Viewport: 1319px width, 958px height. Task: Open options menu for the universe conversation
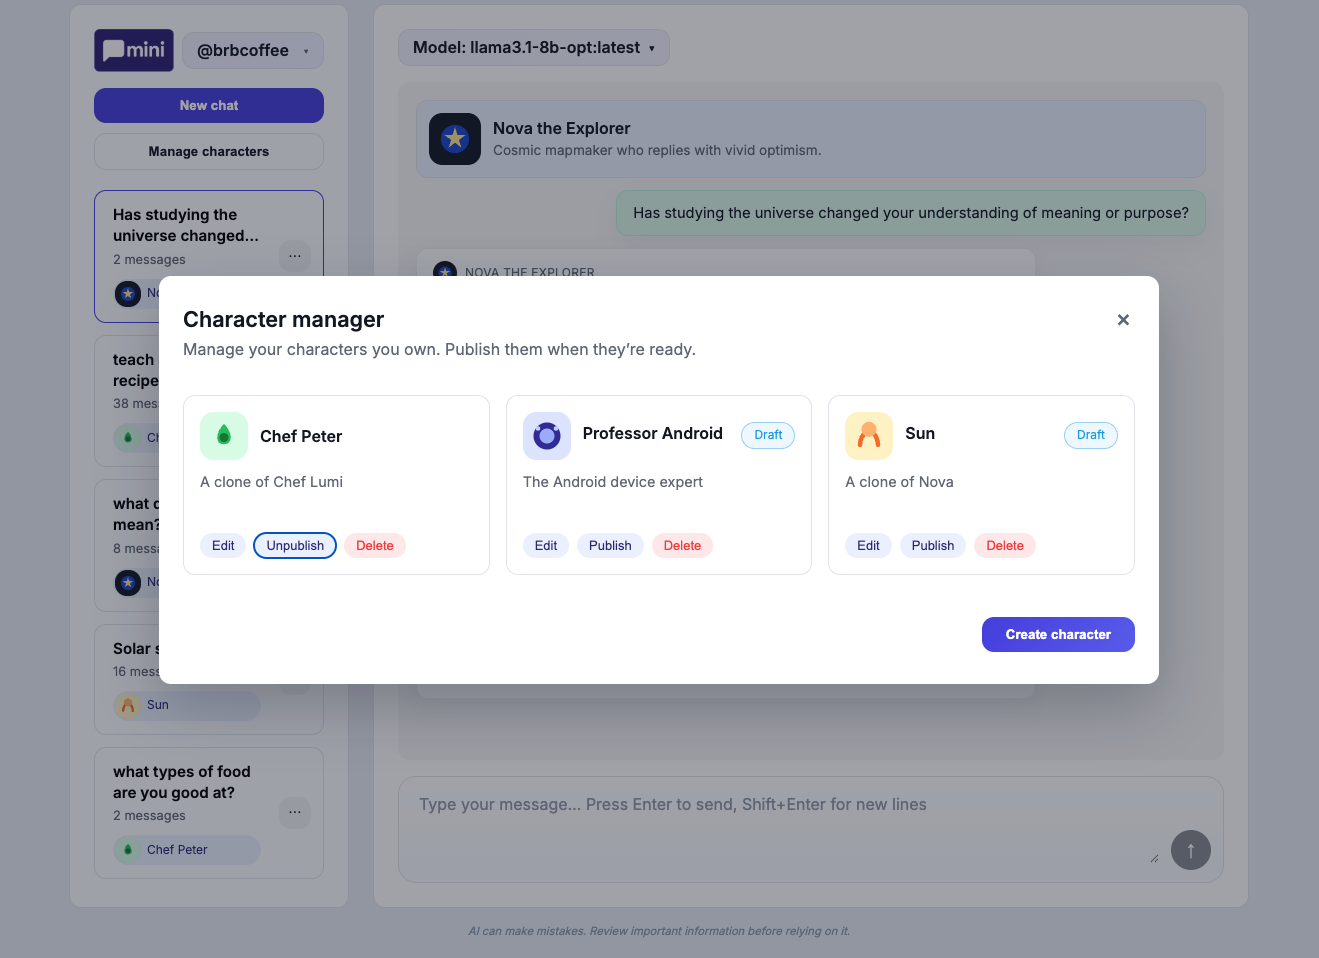[294, 257]
